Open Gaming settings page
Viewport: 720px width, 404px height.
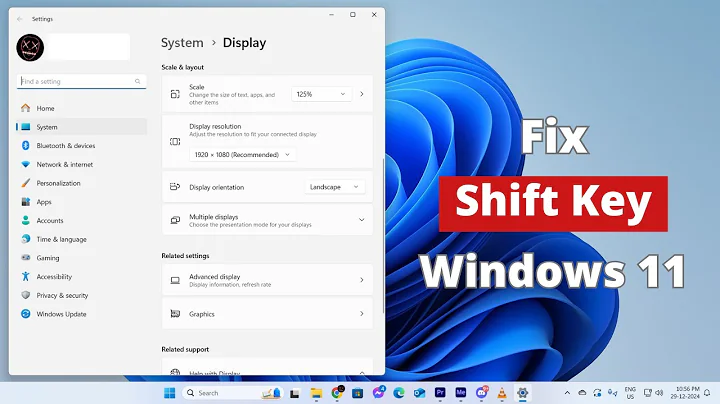[x=81, y=258]
